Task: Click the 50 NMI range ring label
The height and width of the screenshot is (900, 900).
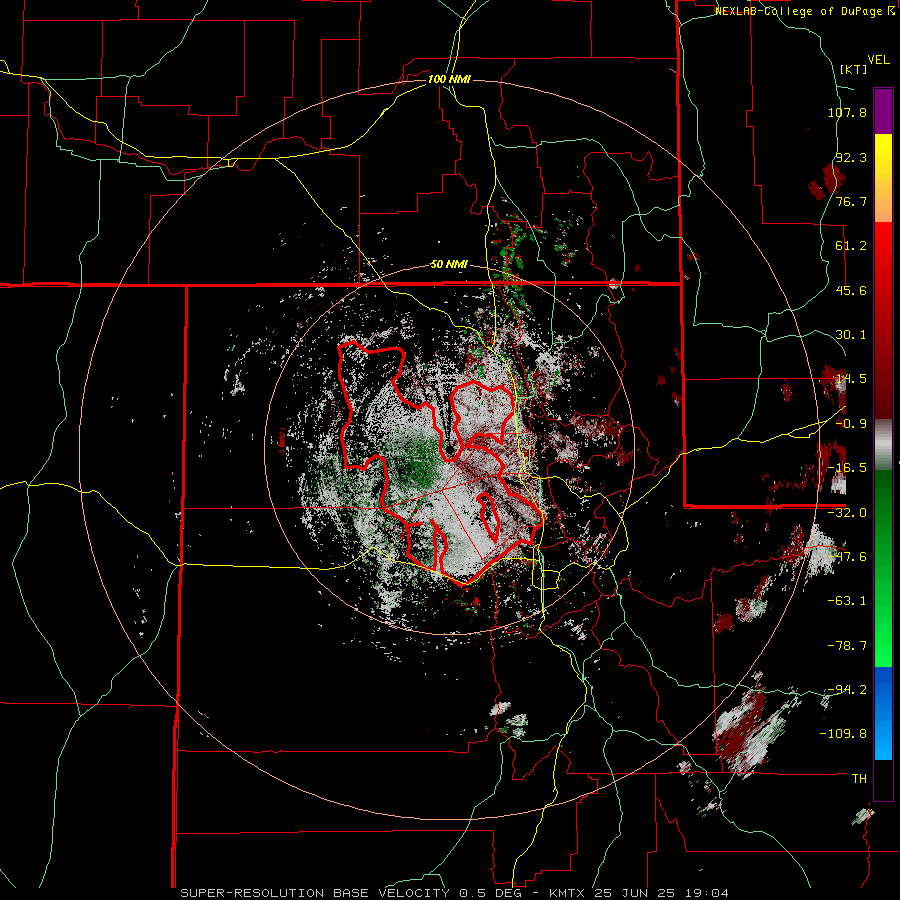Action: [x=449, y=264]
